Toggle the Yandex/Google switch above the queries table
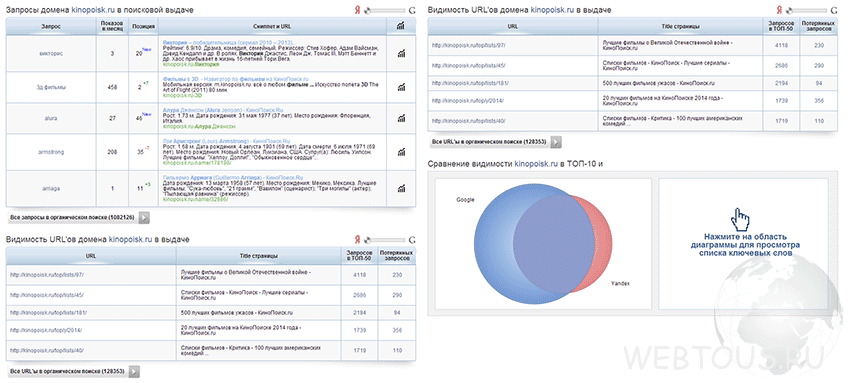Viewport: 850px width, 383px height. click(x=384, y=10)
